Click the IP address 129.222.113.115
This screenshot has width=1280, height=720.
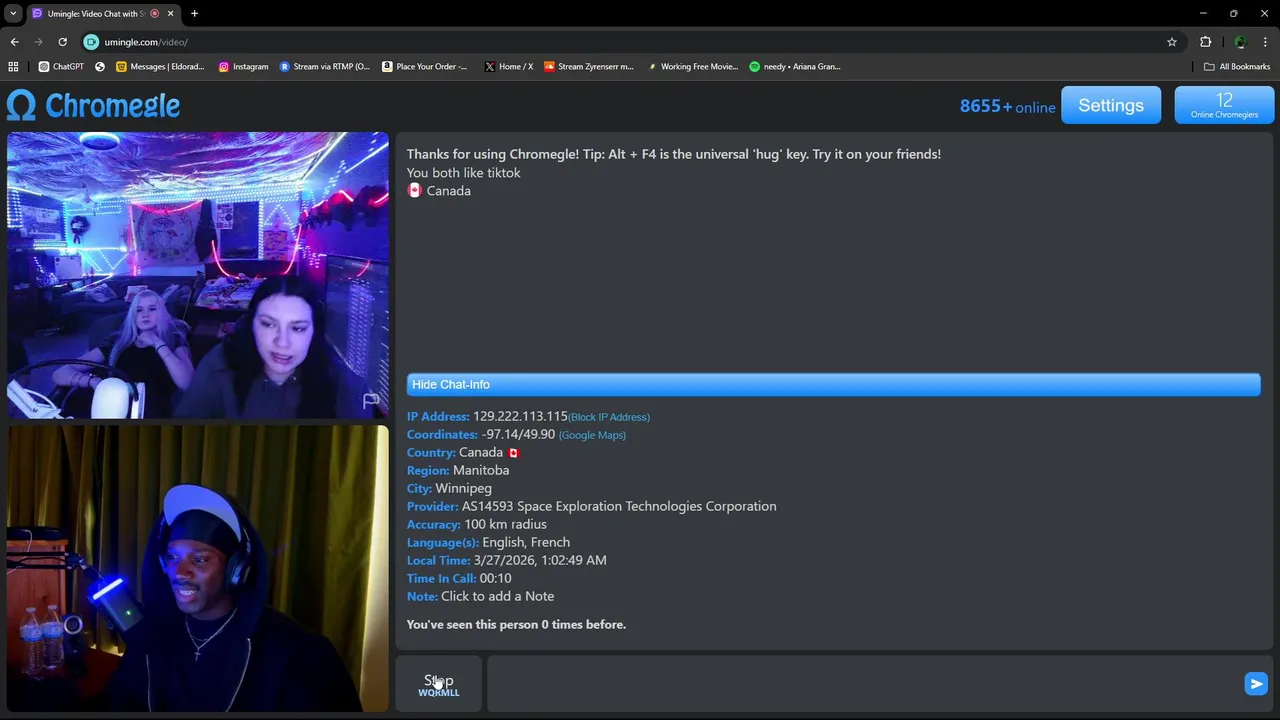click(520, 416)
